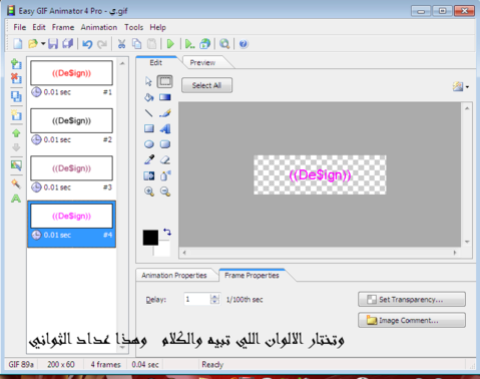Click the black foreground color swatch
480x379 pixels.
[150, 238]
